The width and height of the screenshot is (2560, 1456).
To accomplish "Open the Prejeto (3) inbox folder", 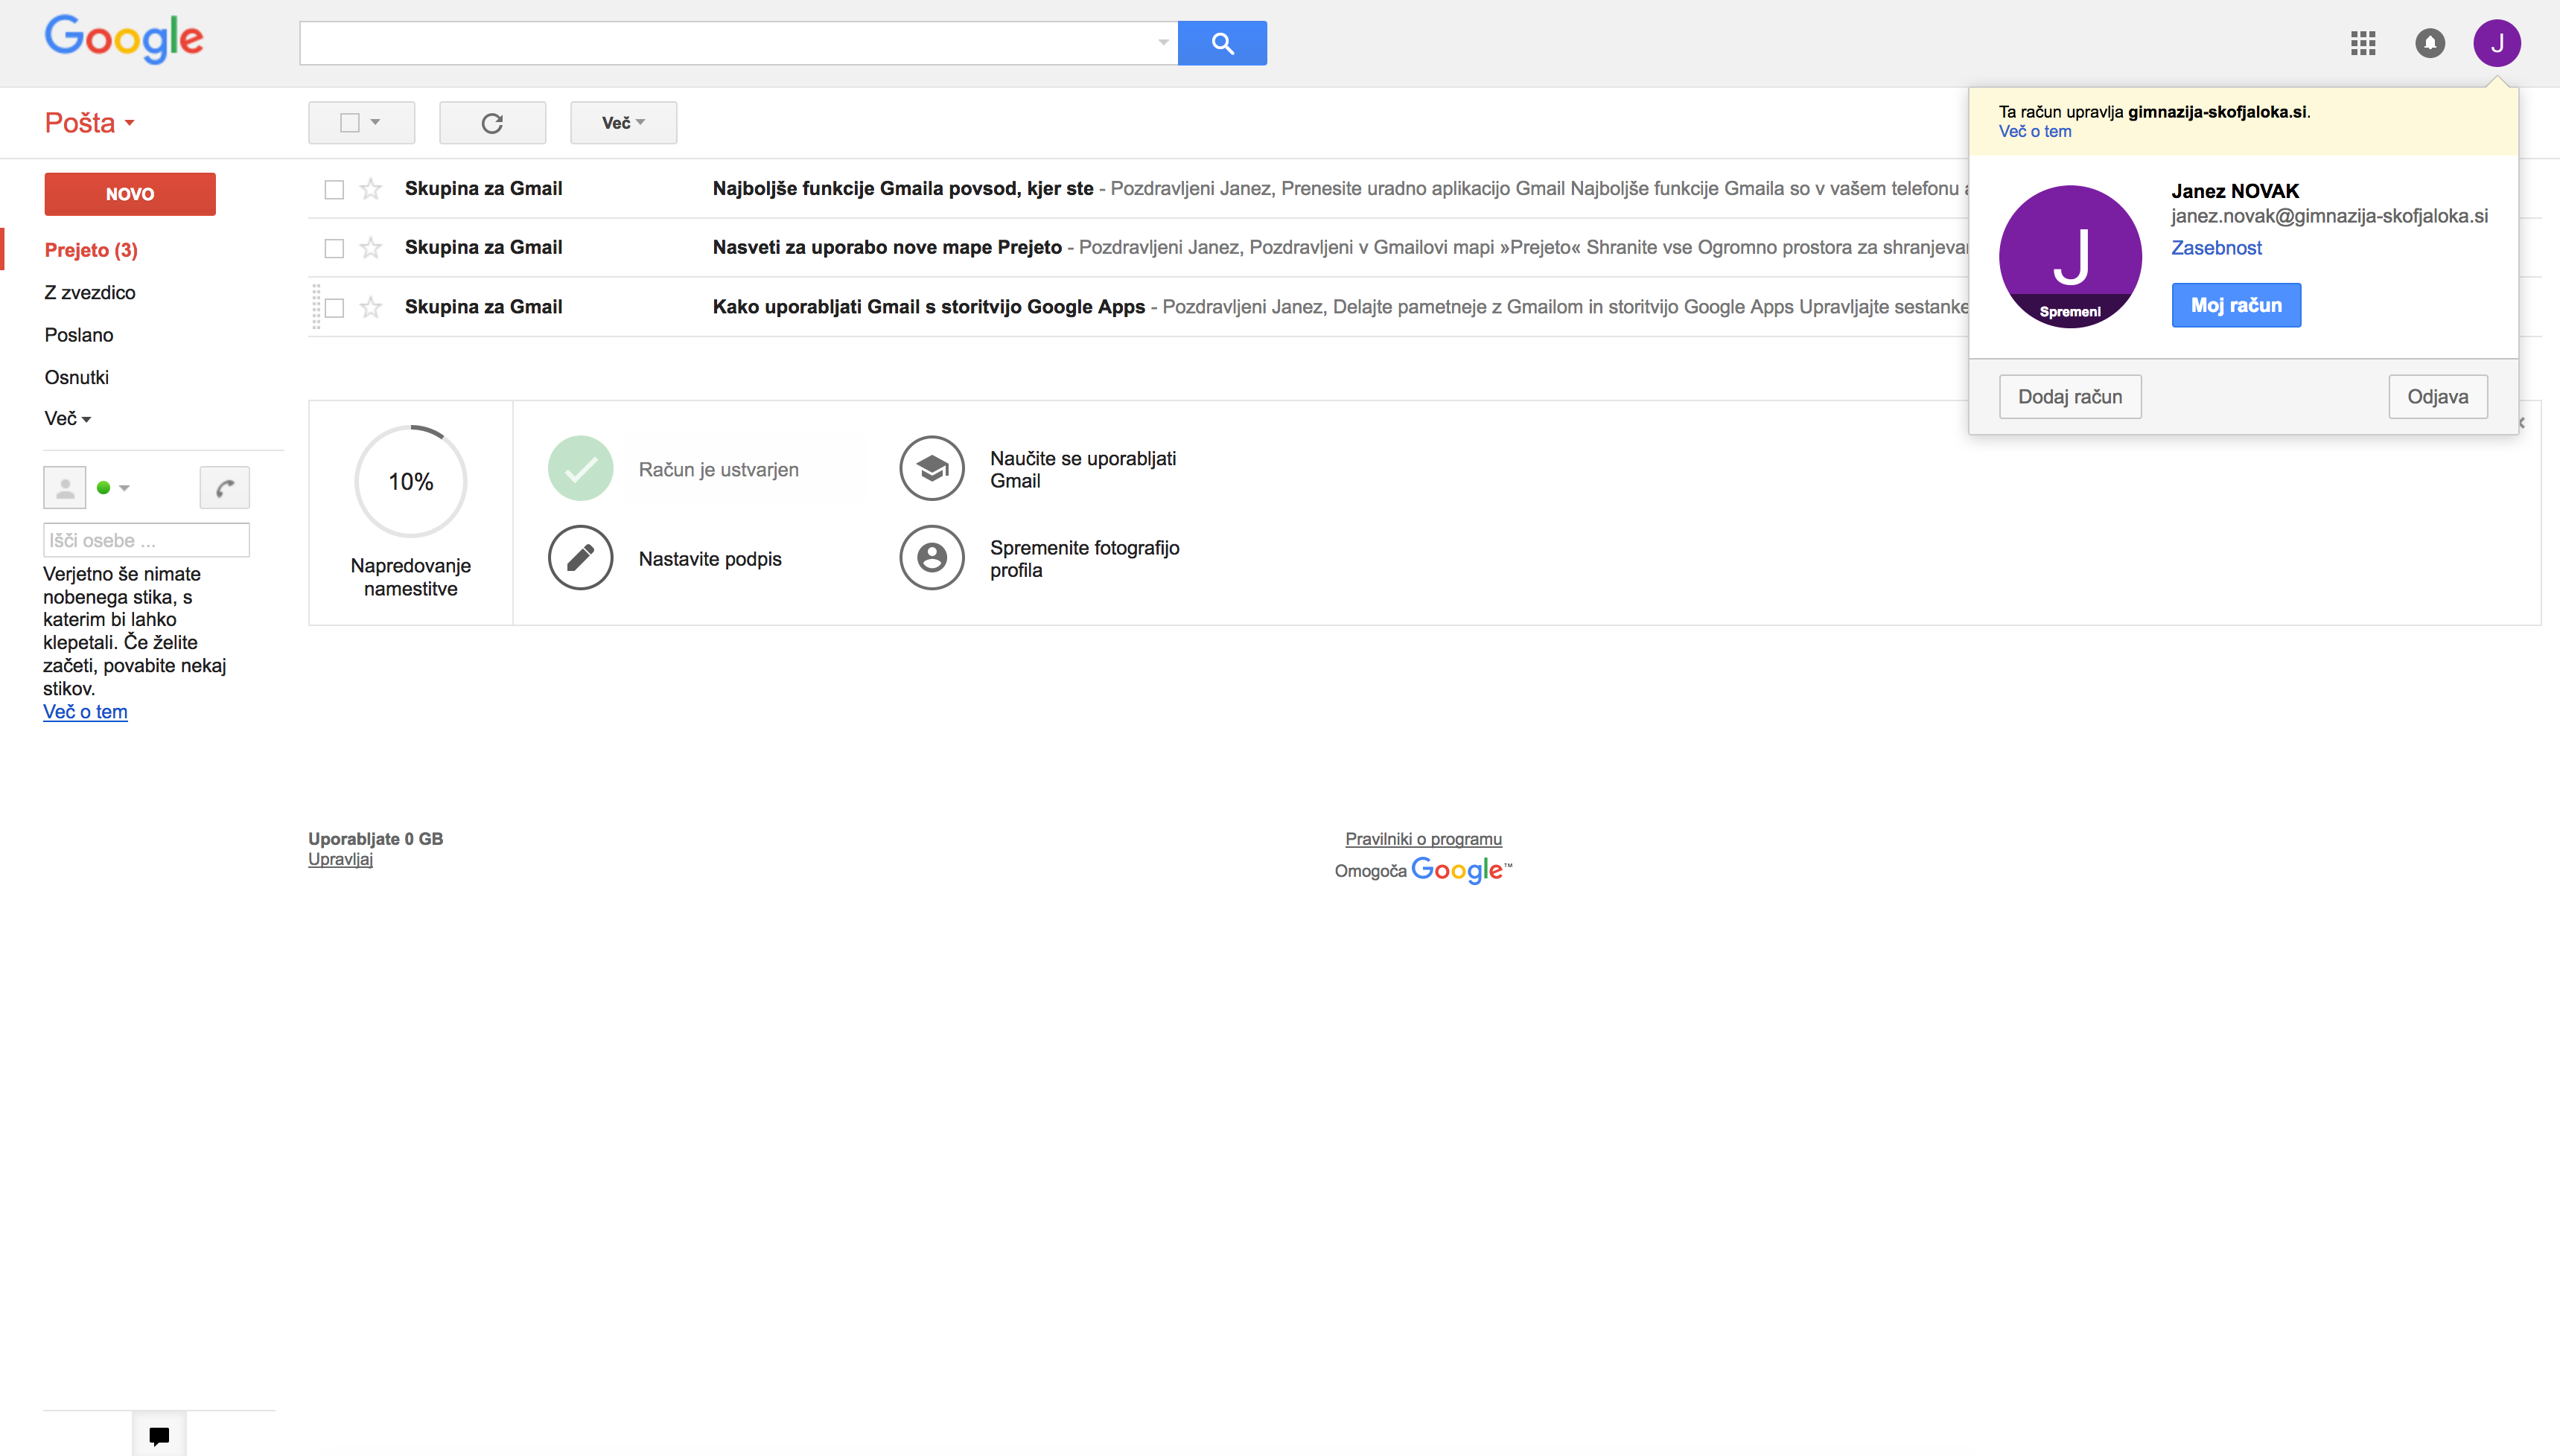I will [91, 250].
